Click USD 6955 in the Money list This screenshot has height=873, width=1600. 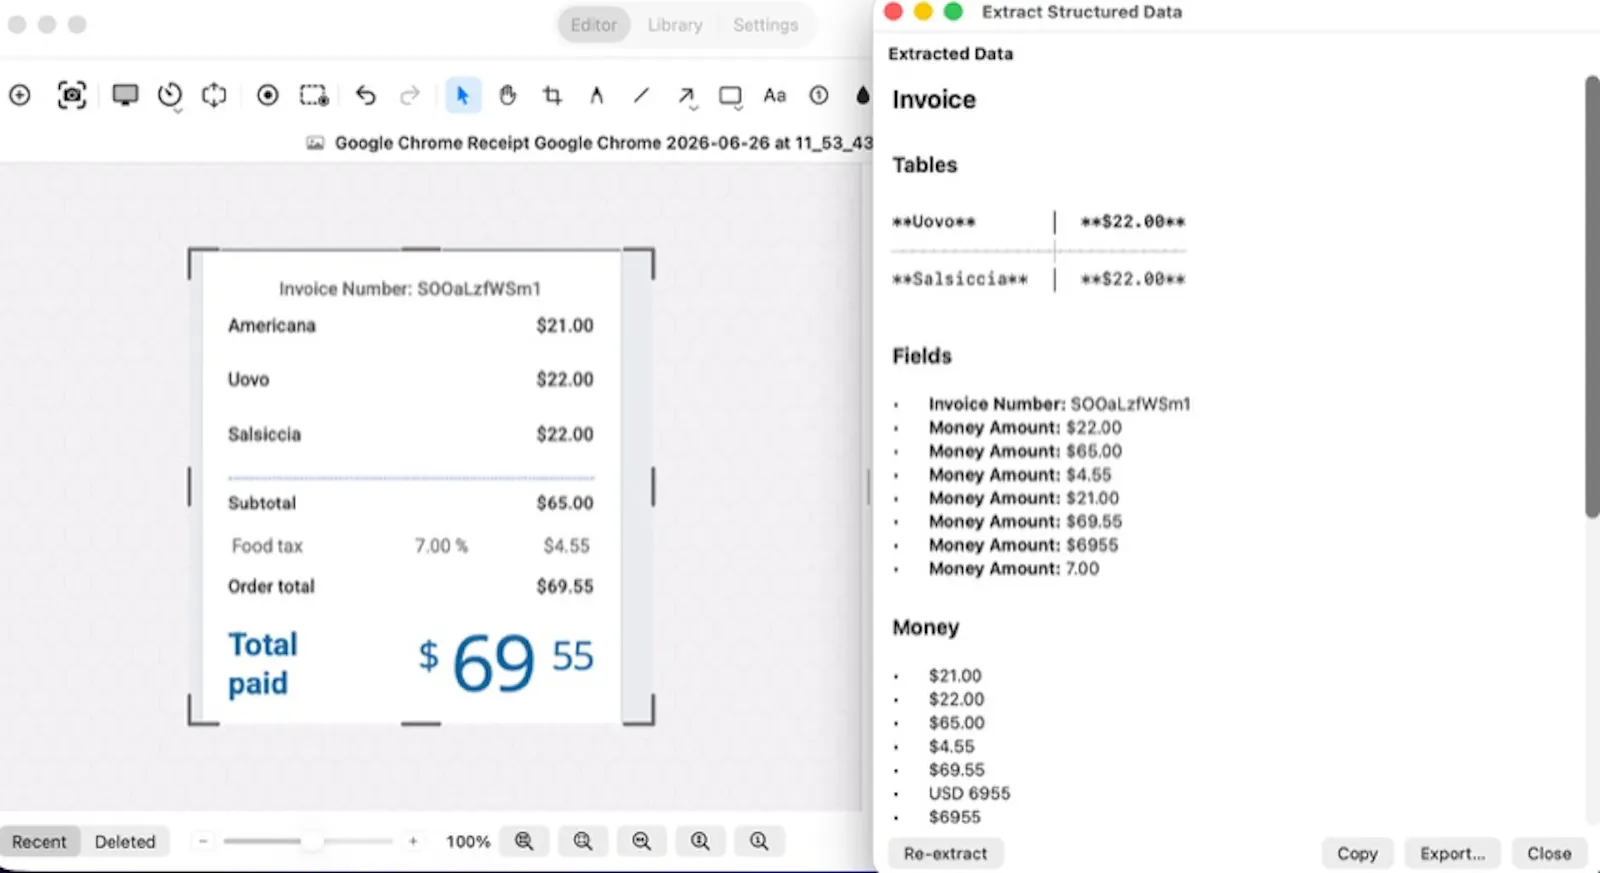point(969,793)
